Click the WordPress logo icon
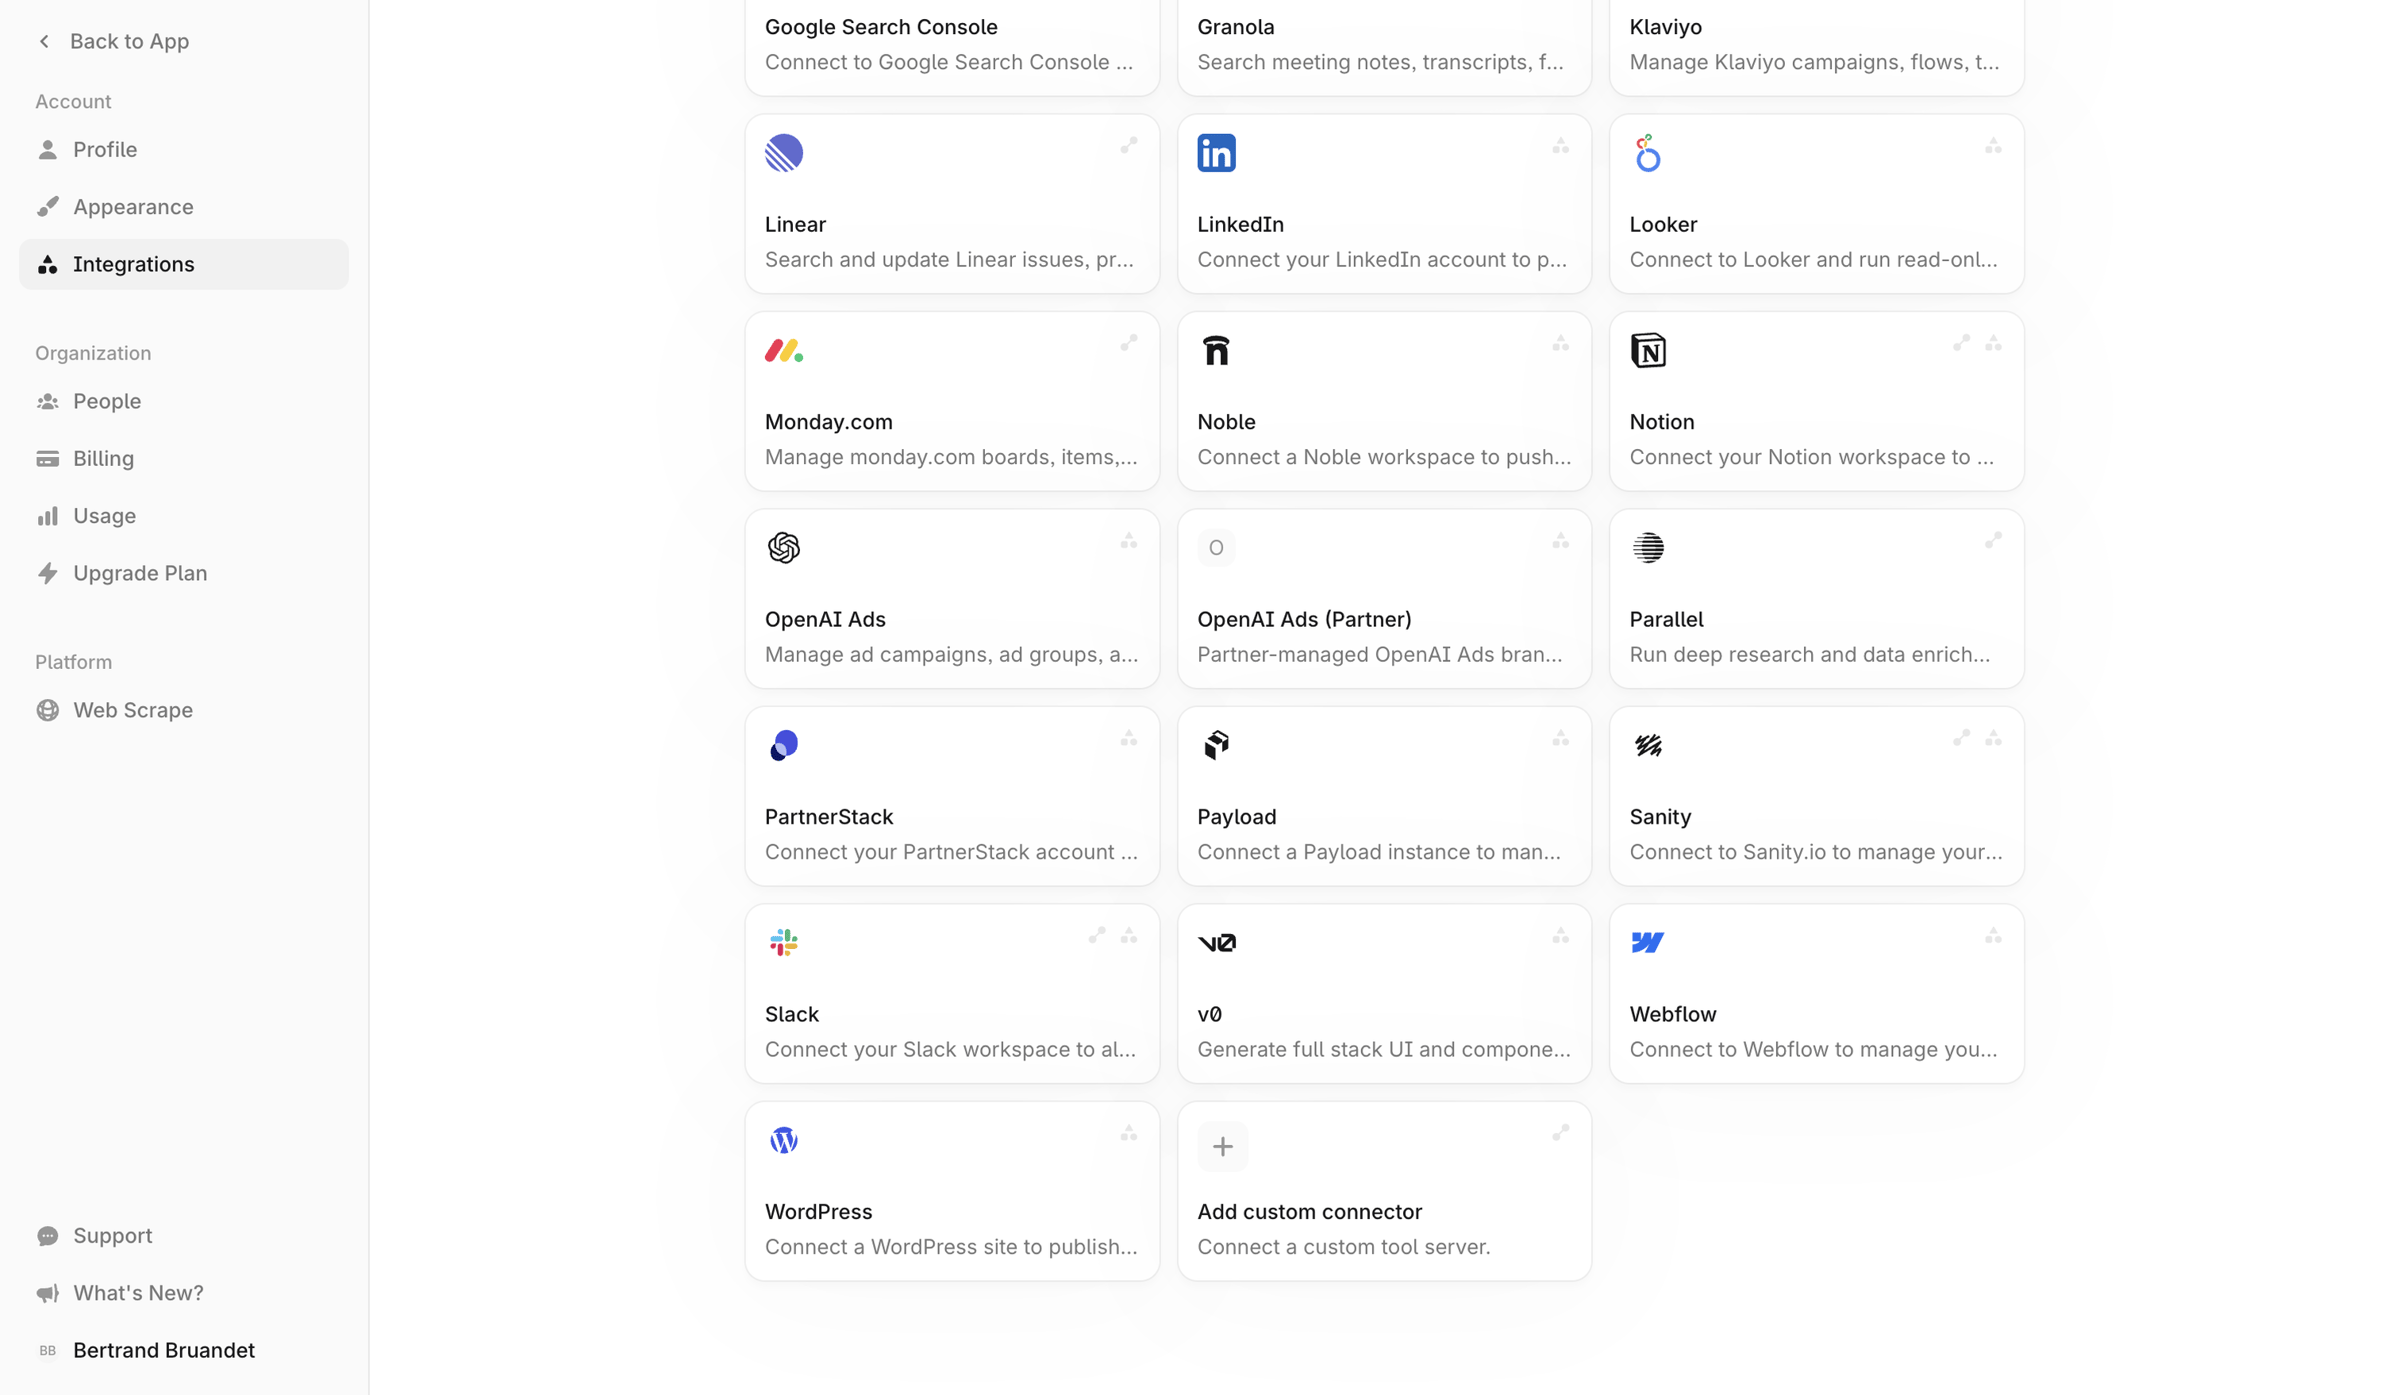The width and height of the screenshot is (2400, 1395). click(x=784, y=1140)
